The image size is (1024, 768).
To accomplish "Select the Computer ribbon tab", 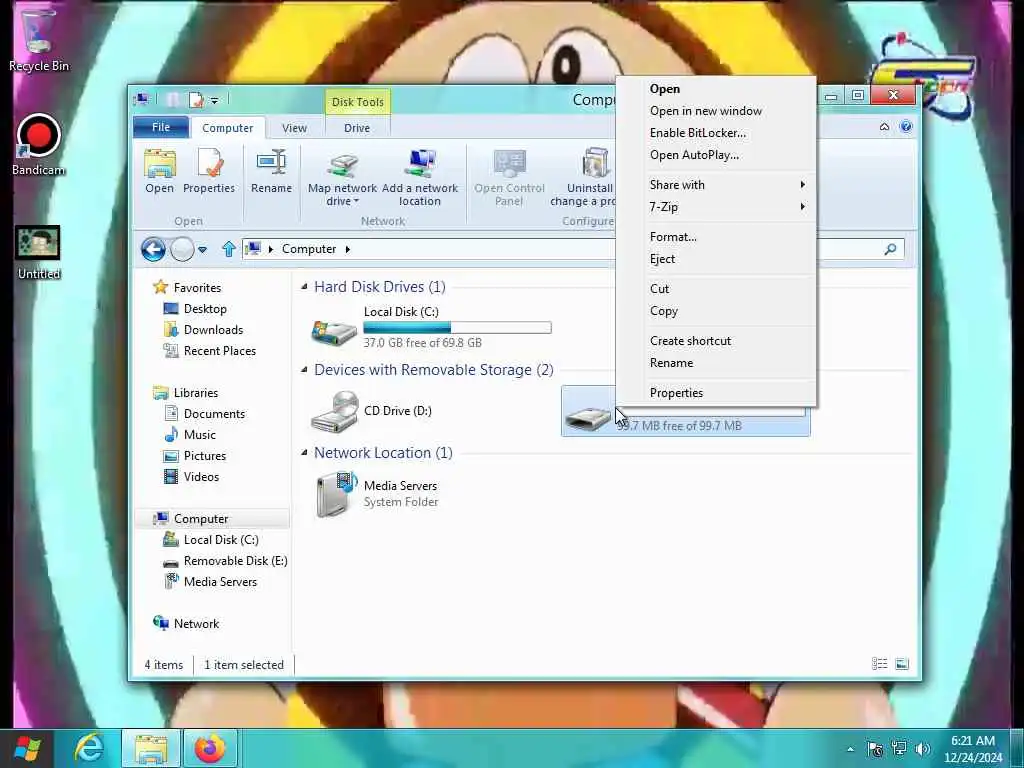I will click(227, 128).
